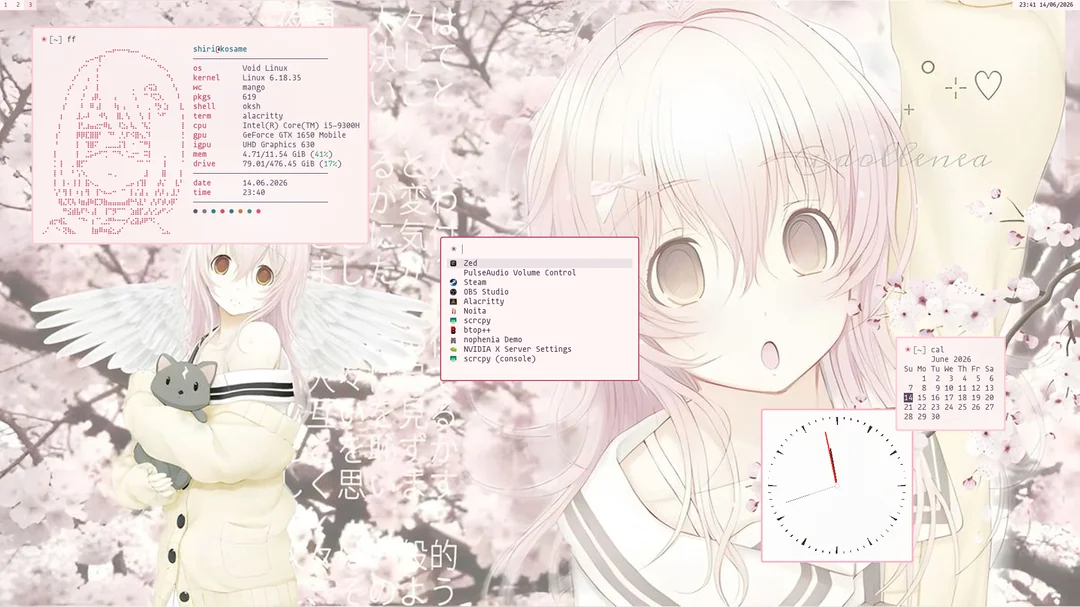1080x607 pixels.
Task: Click the green color dot in fastfetch
Action: [249, 212]
